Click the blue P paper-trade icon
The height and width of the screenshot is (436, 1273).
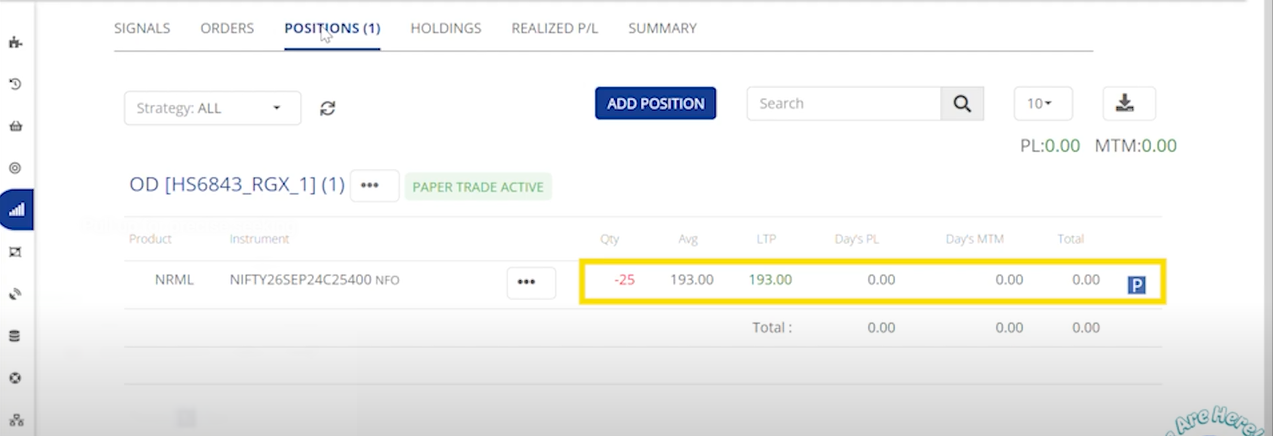tap(1136, 286)
